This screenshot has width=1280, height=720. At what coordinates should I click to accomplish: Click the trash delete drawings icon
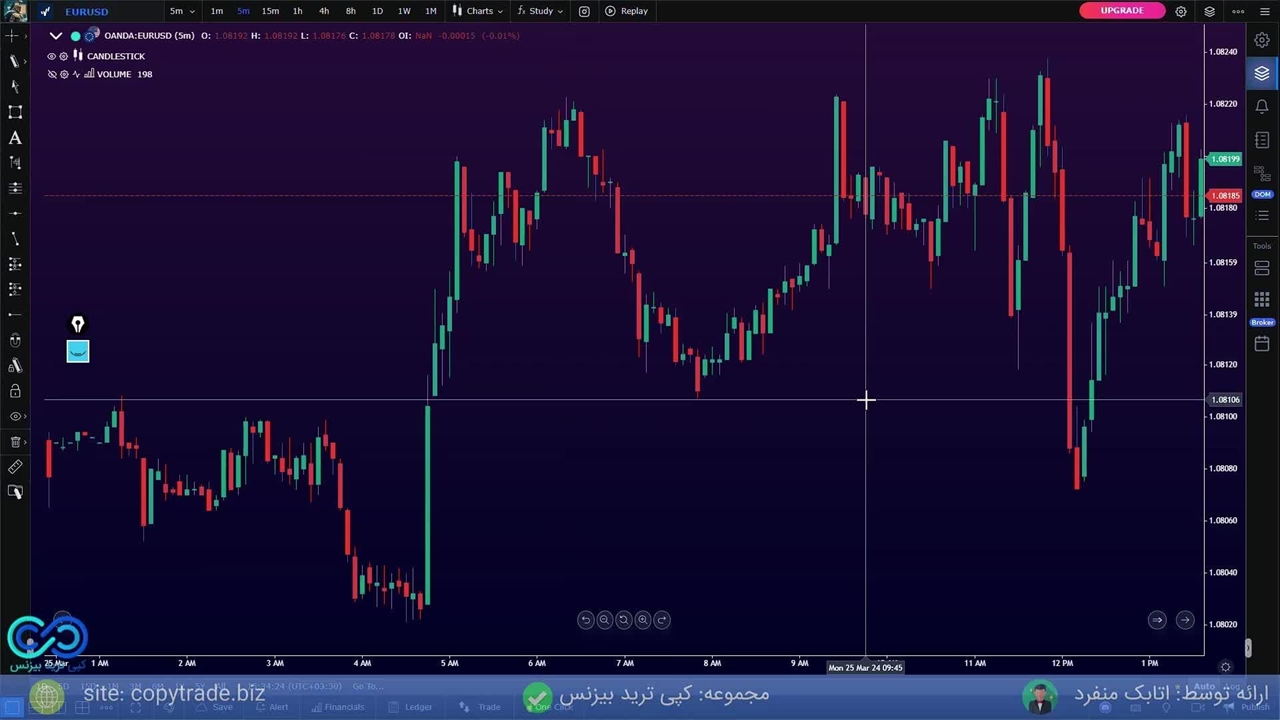click(x=15, y=442)
